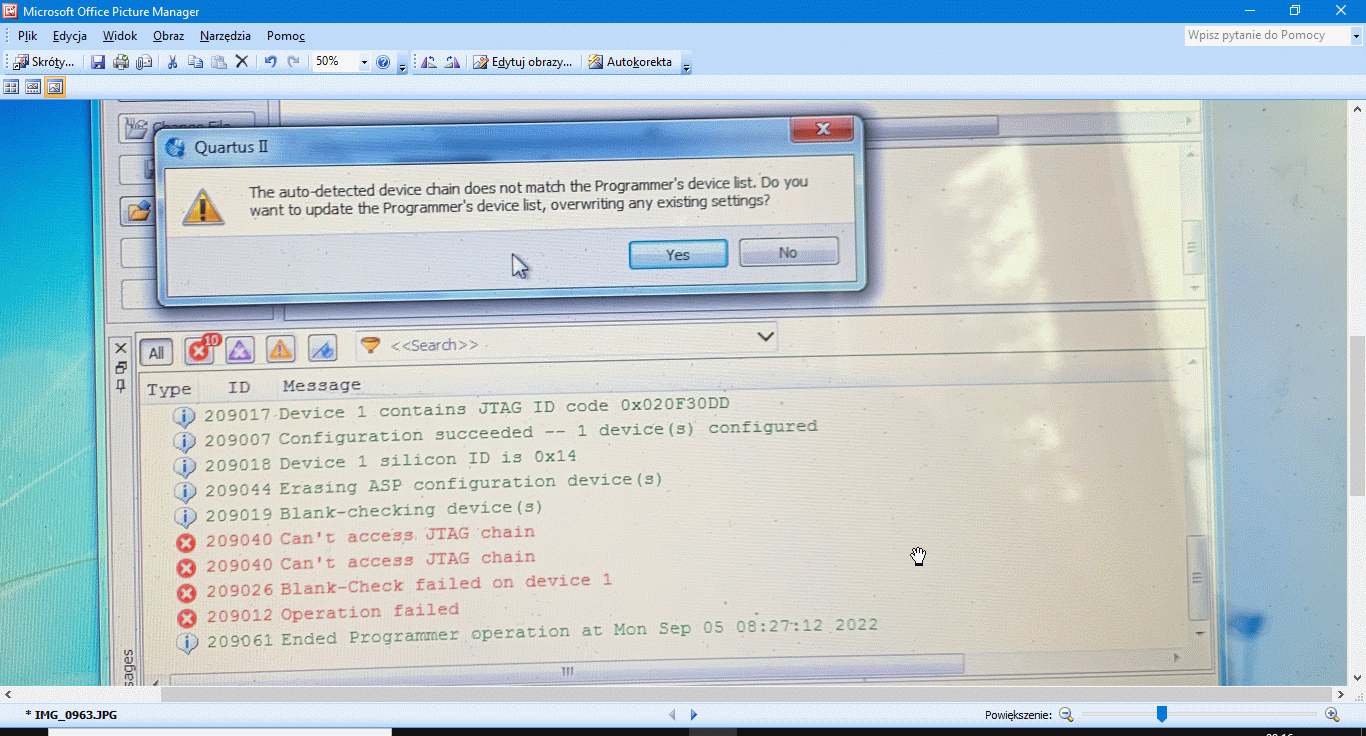Rotate the picture right with the toolbar icon
1366x736 pixels.
(x=452, y=62)
